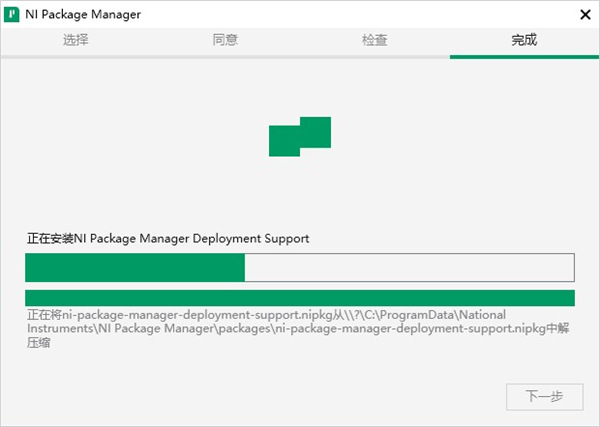Click the lower-left green square of loading animation
Screen dimensions: 600x427
[x=284, y=142]
